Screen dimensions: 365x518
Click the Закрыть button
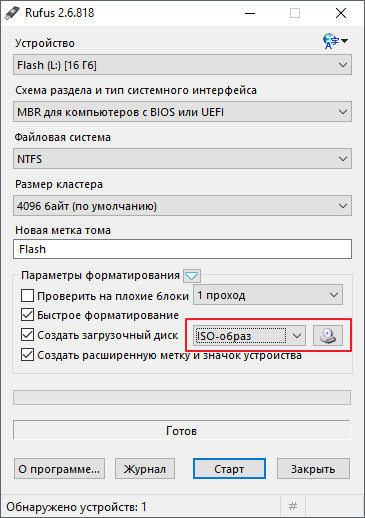[x=313, y=469]
